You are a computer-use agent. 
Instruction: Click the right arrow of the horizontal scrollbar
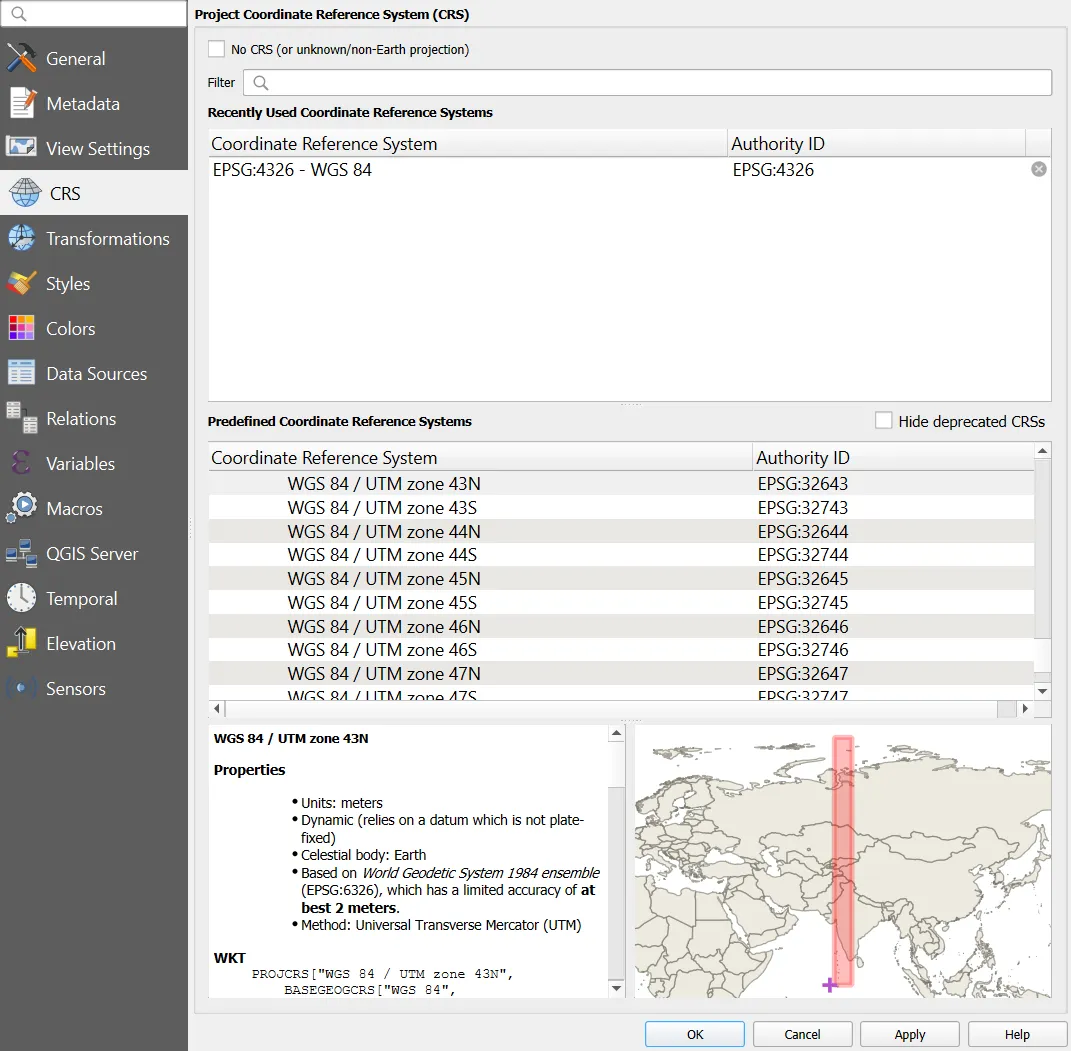[x=1025, y=709]
